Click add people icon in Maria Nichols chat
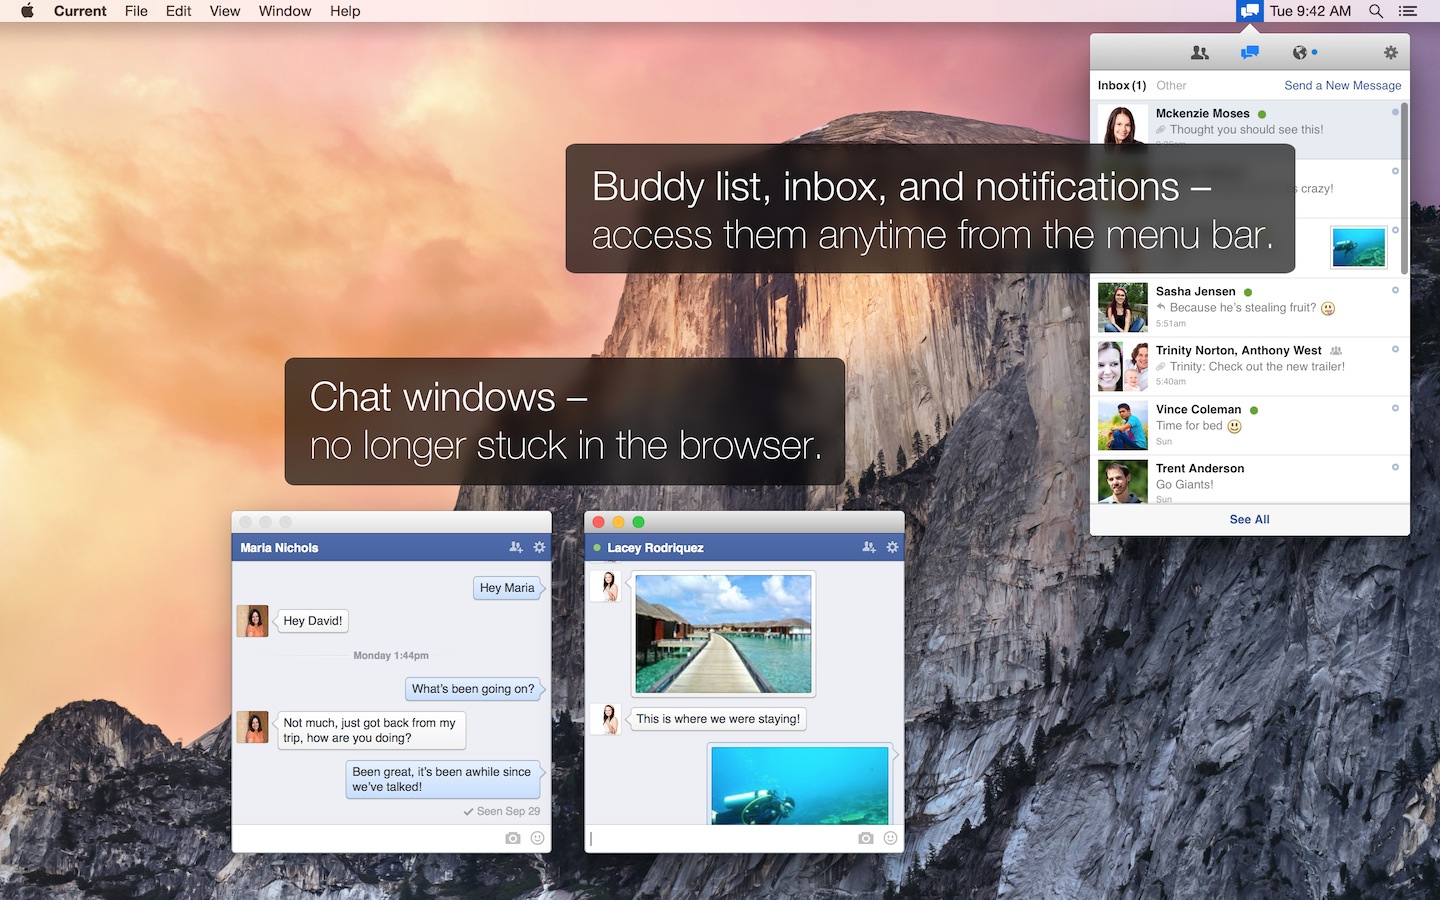1440x900 pixels. (x=515, y=547)
